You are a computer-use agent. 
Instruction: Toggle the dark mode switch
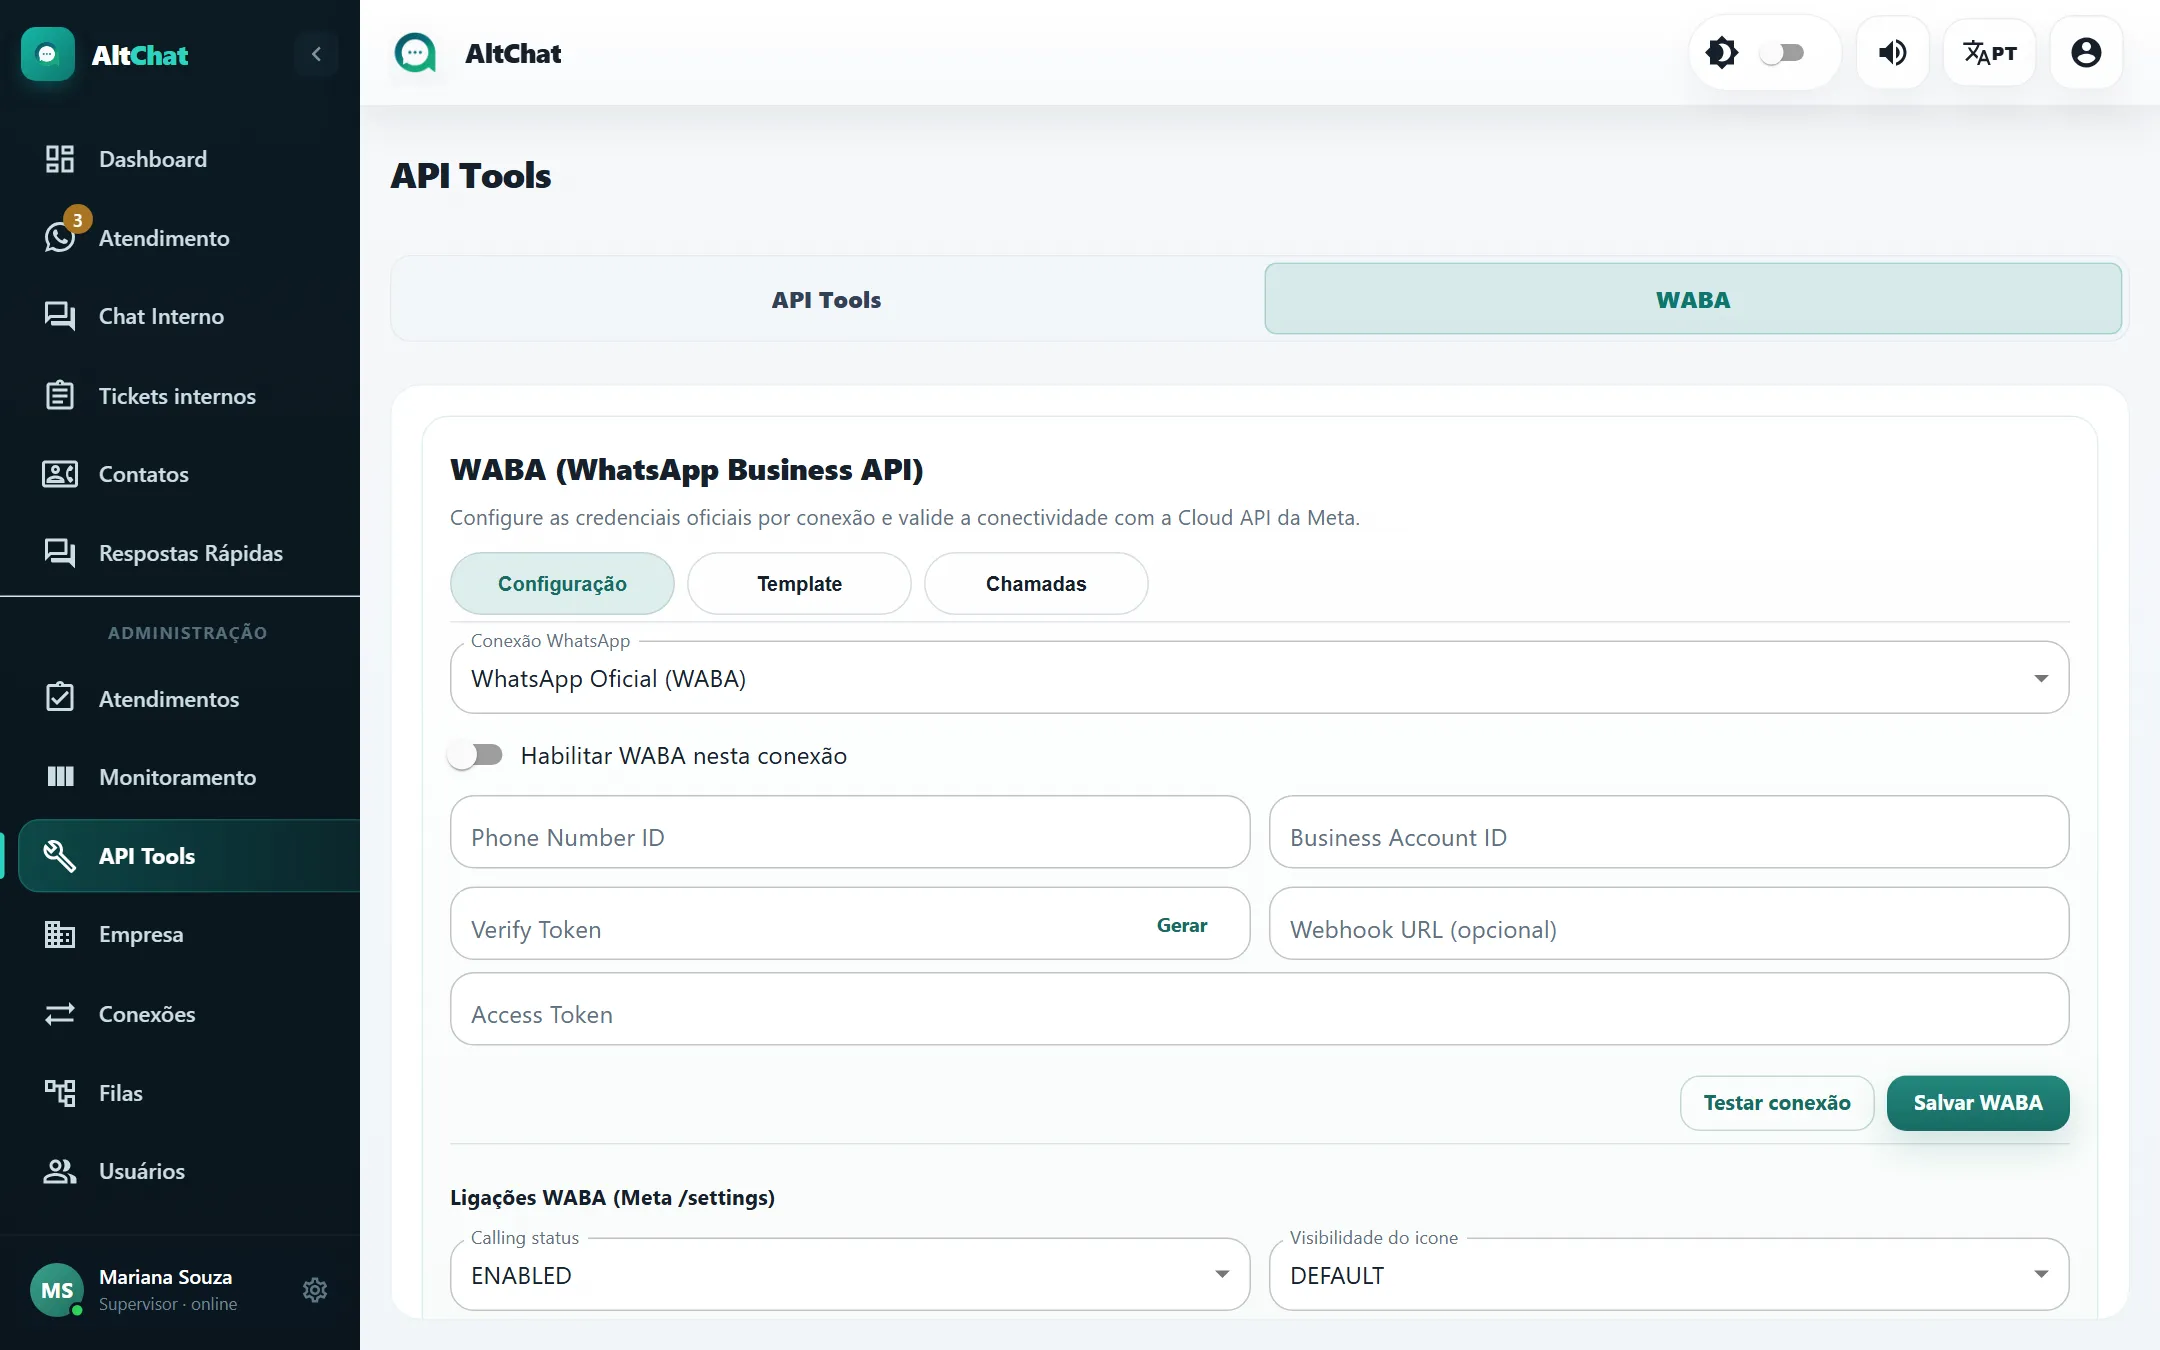click(x=1782, y=53)
